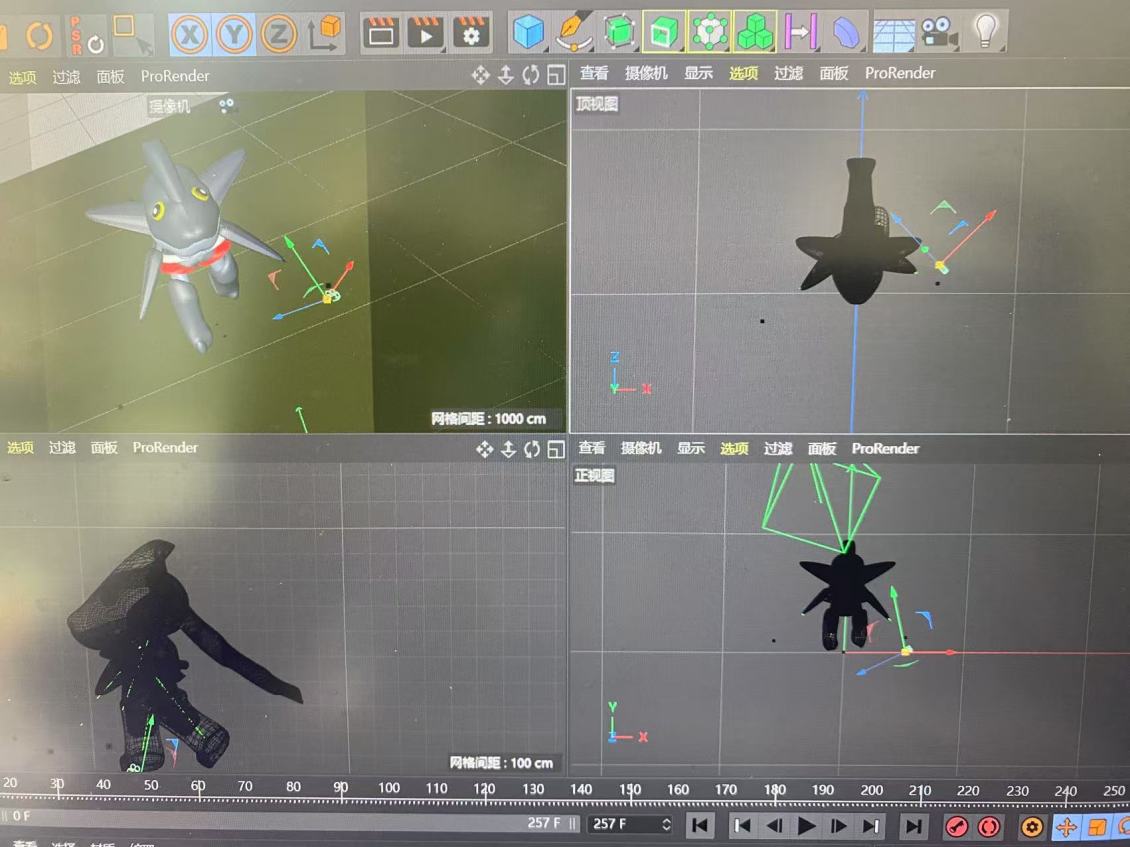Open highlighted 选项 menu in front view

tap(734, 448)
